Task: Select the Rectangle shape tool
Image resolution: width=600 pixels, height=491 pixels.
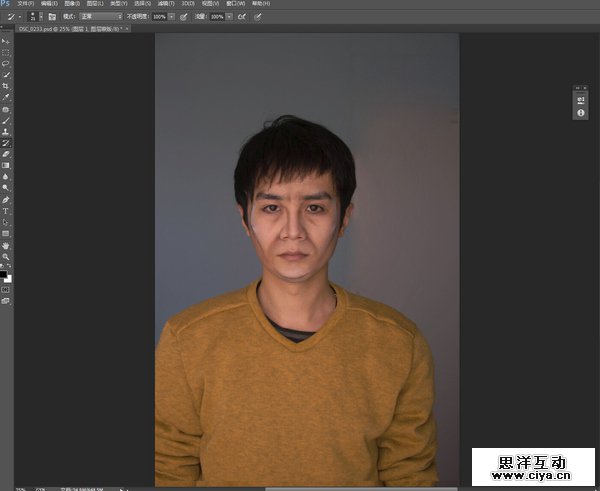Action: tap(5, 233)
